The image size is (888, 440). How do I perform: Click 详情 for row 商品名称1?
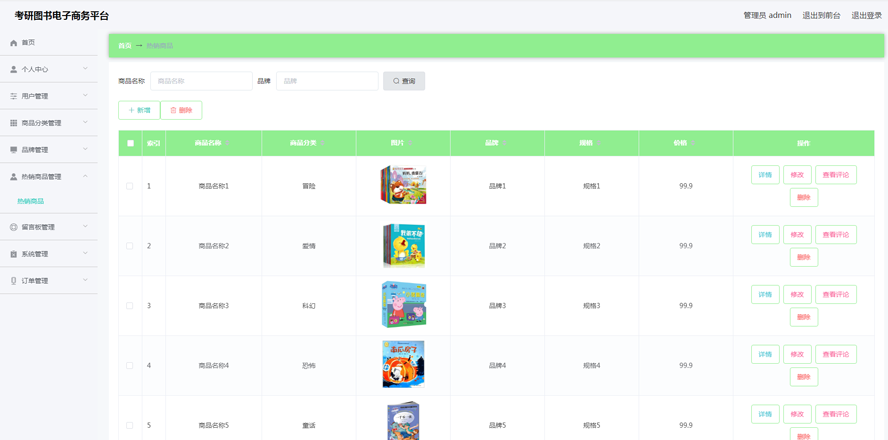[765, 175]
